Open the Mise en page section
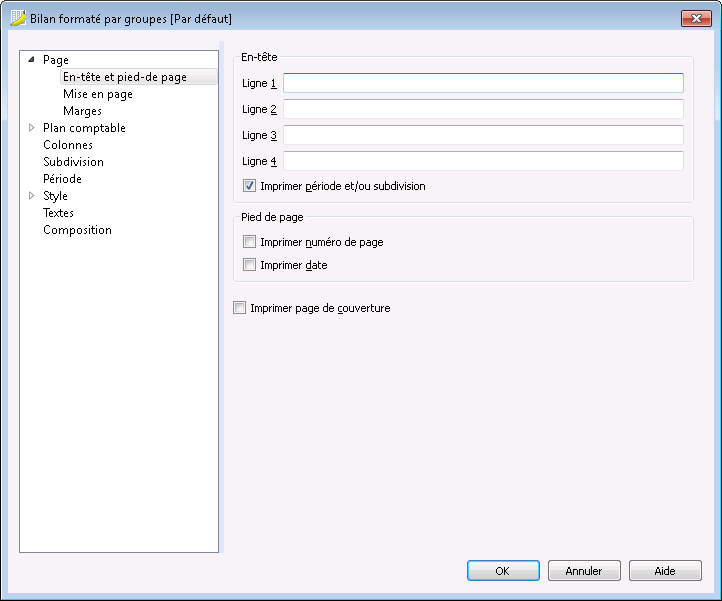Screen dimensions: 722x601 click(x=98, y=94)
